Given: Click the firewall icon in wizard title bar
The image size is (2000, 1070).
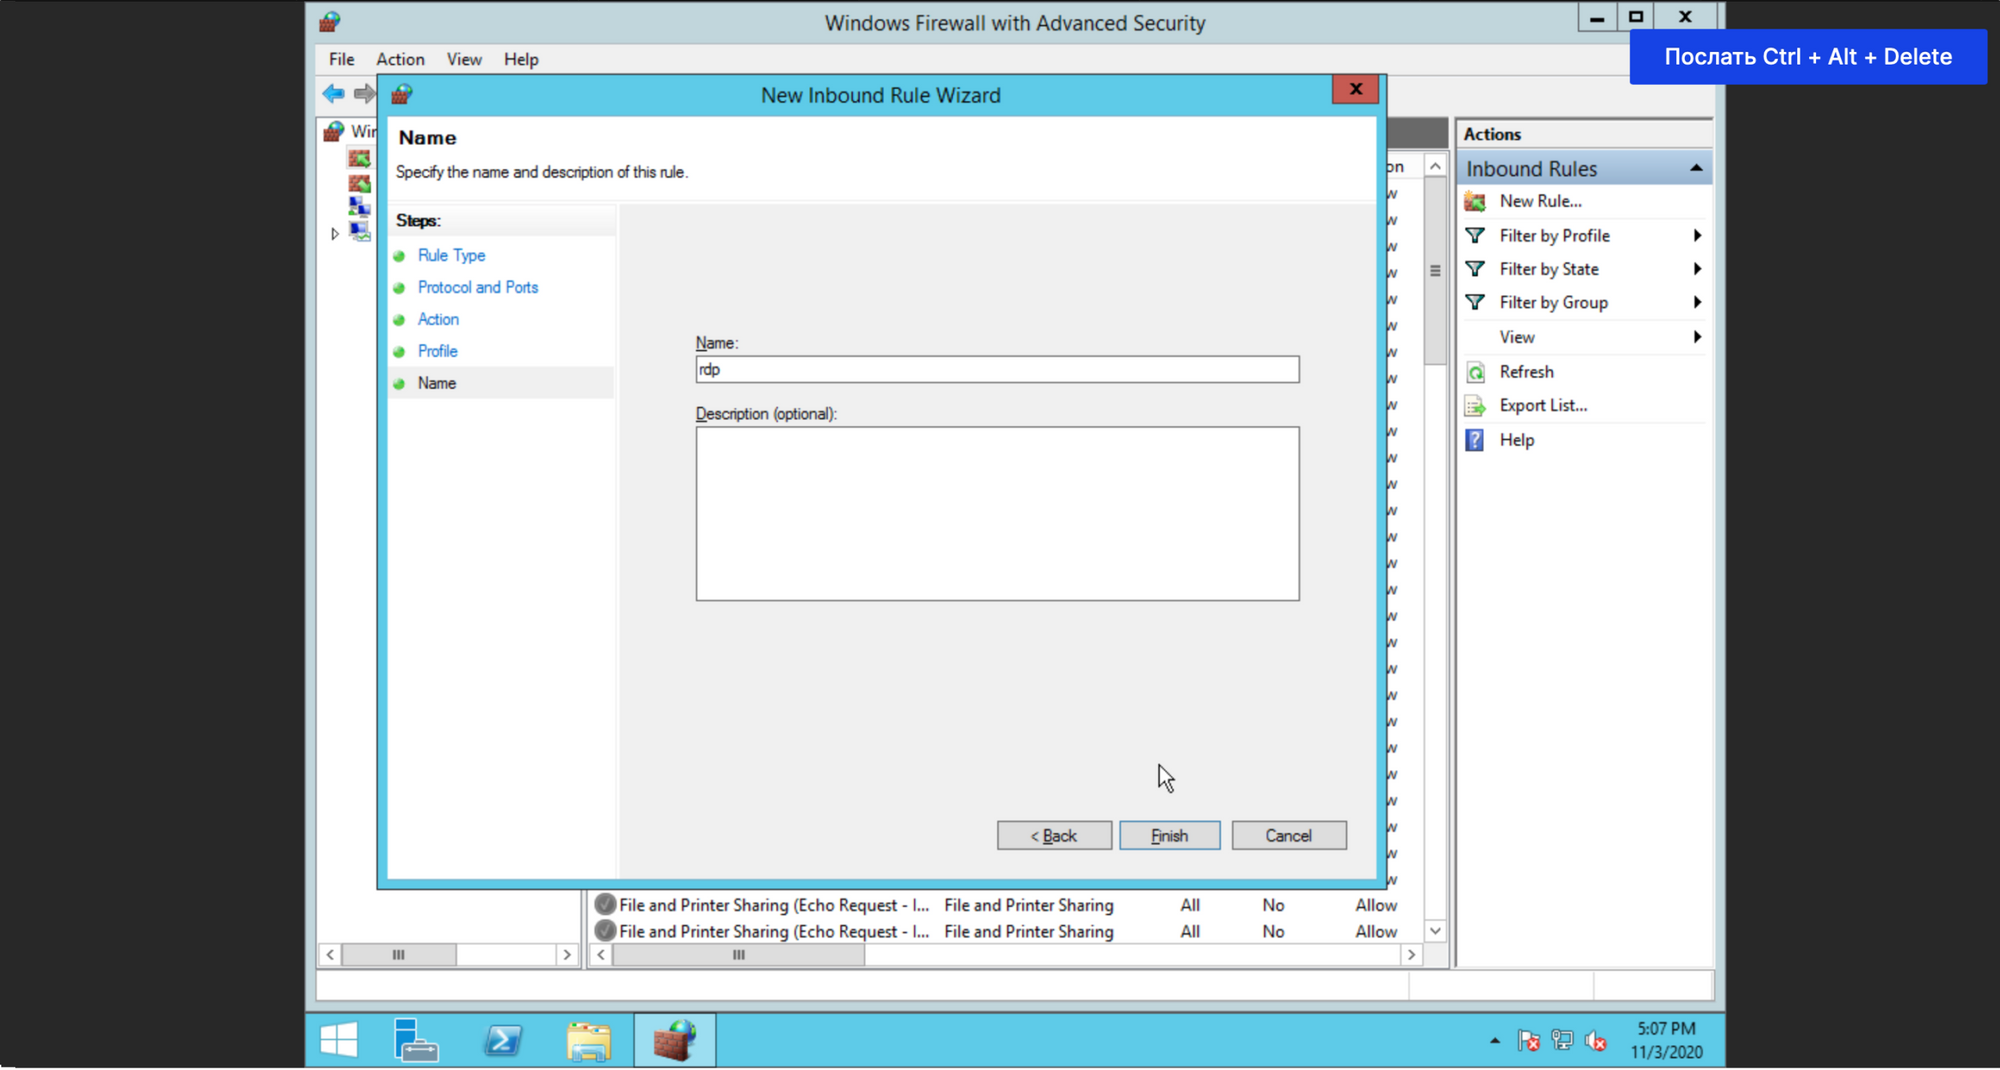Looking at the screenshot, I should pos(402,95).
